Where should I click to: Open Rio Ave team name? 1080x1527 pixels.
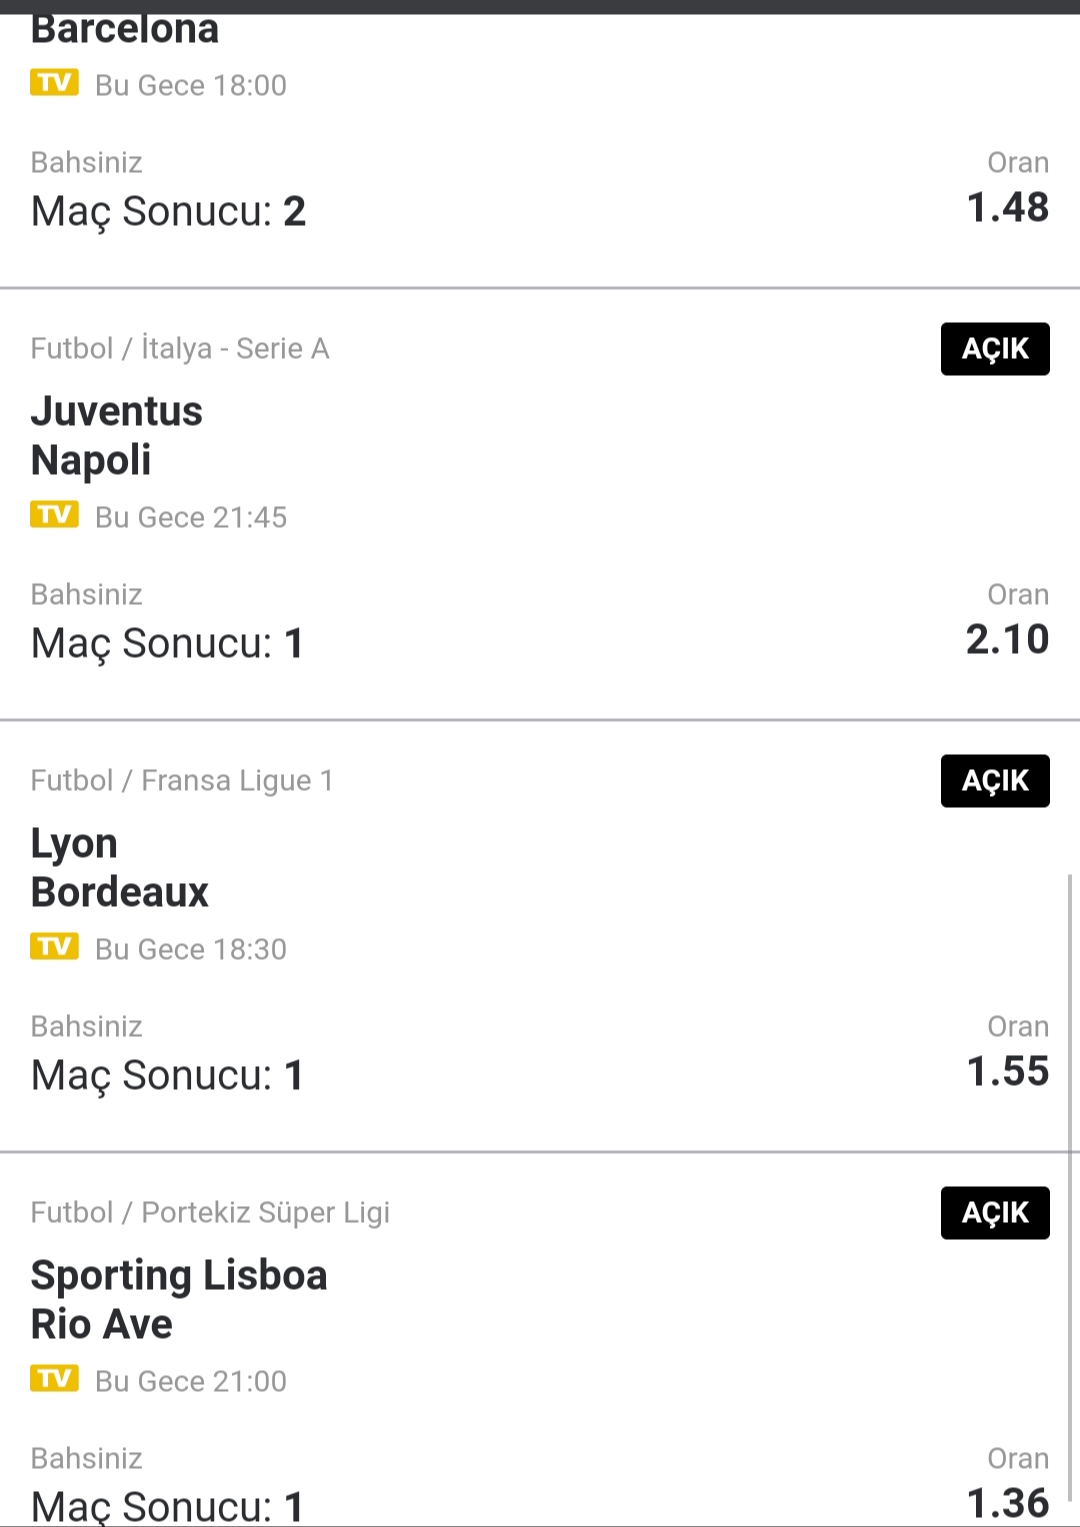(102, 1324)
